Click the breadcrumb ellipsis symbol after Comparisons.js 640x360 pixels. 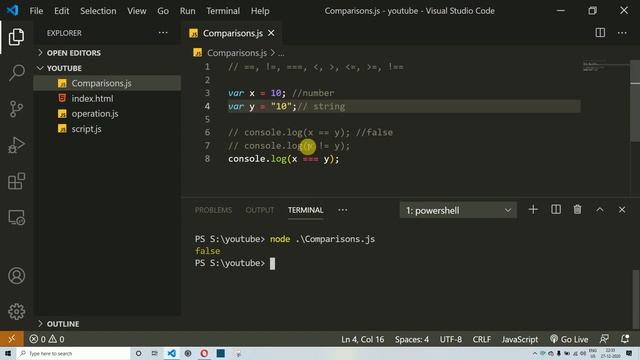click(x=281, y=53)
